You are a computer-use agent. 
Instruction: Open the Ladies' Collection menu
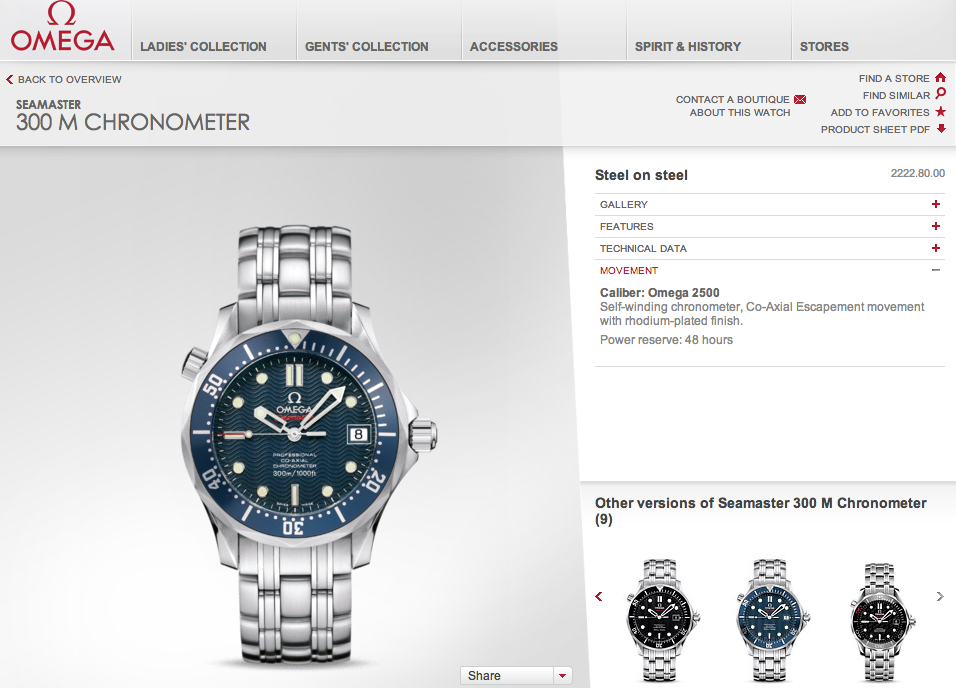click(x=203, y=46)
